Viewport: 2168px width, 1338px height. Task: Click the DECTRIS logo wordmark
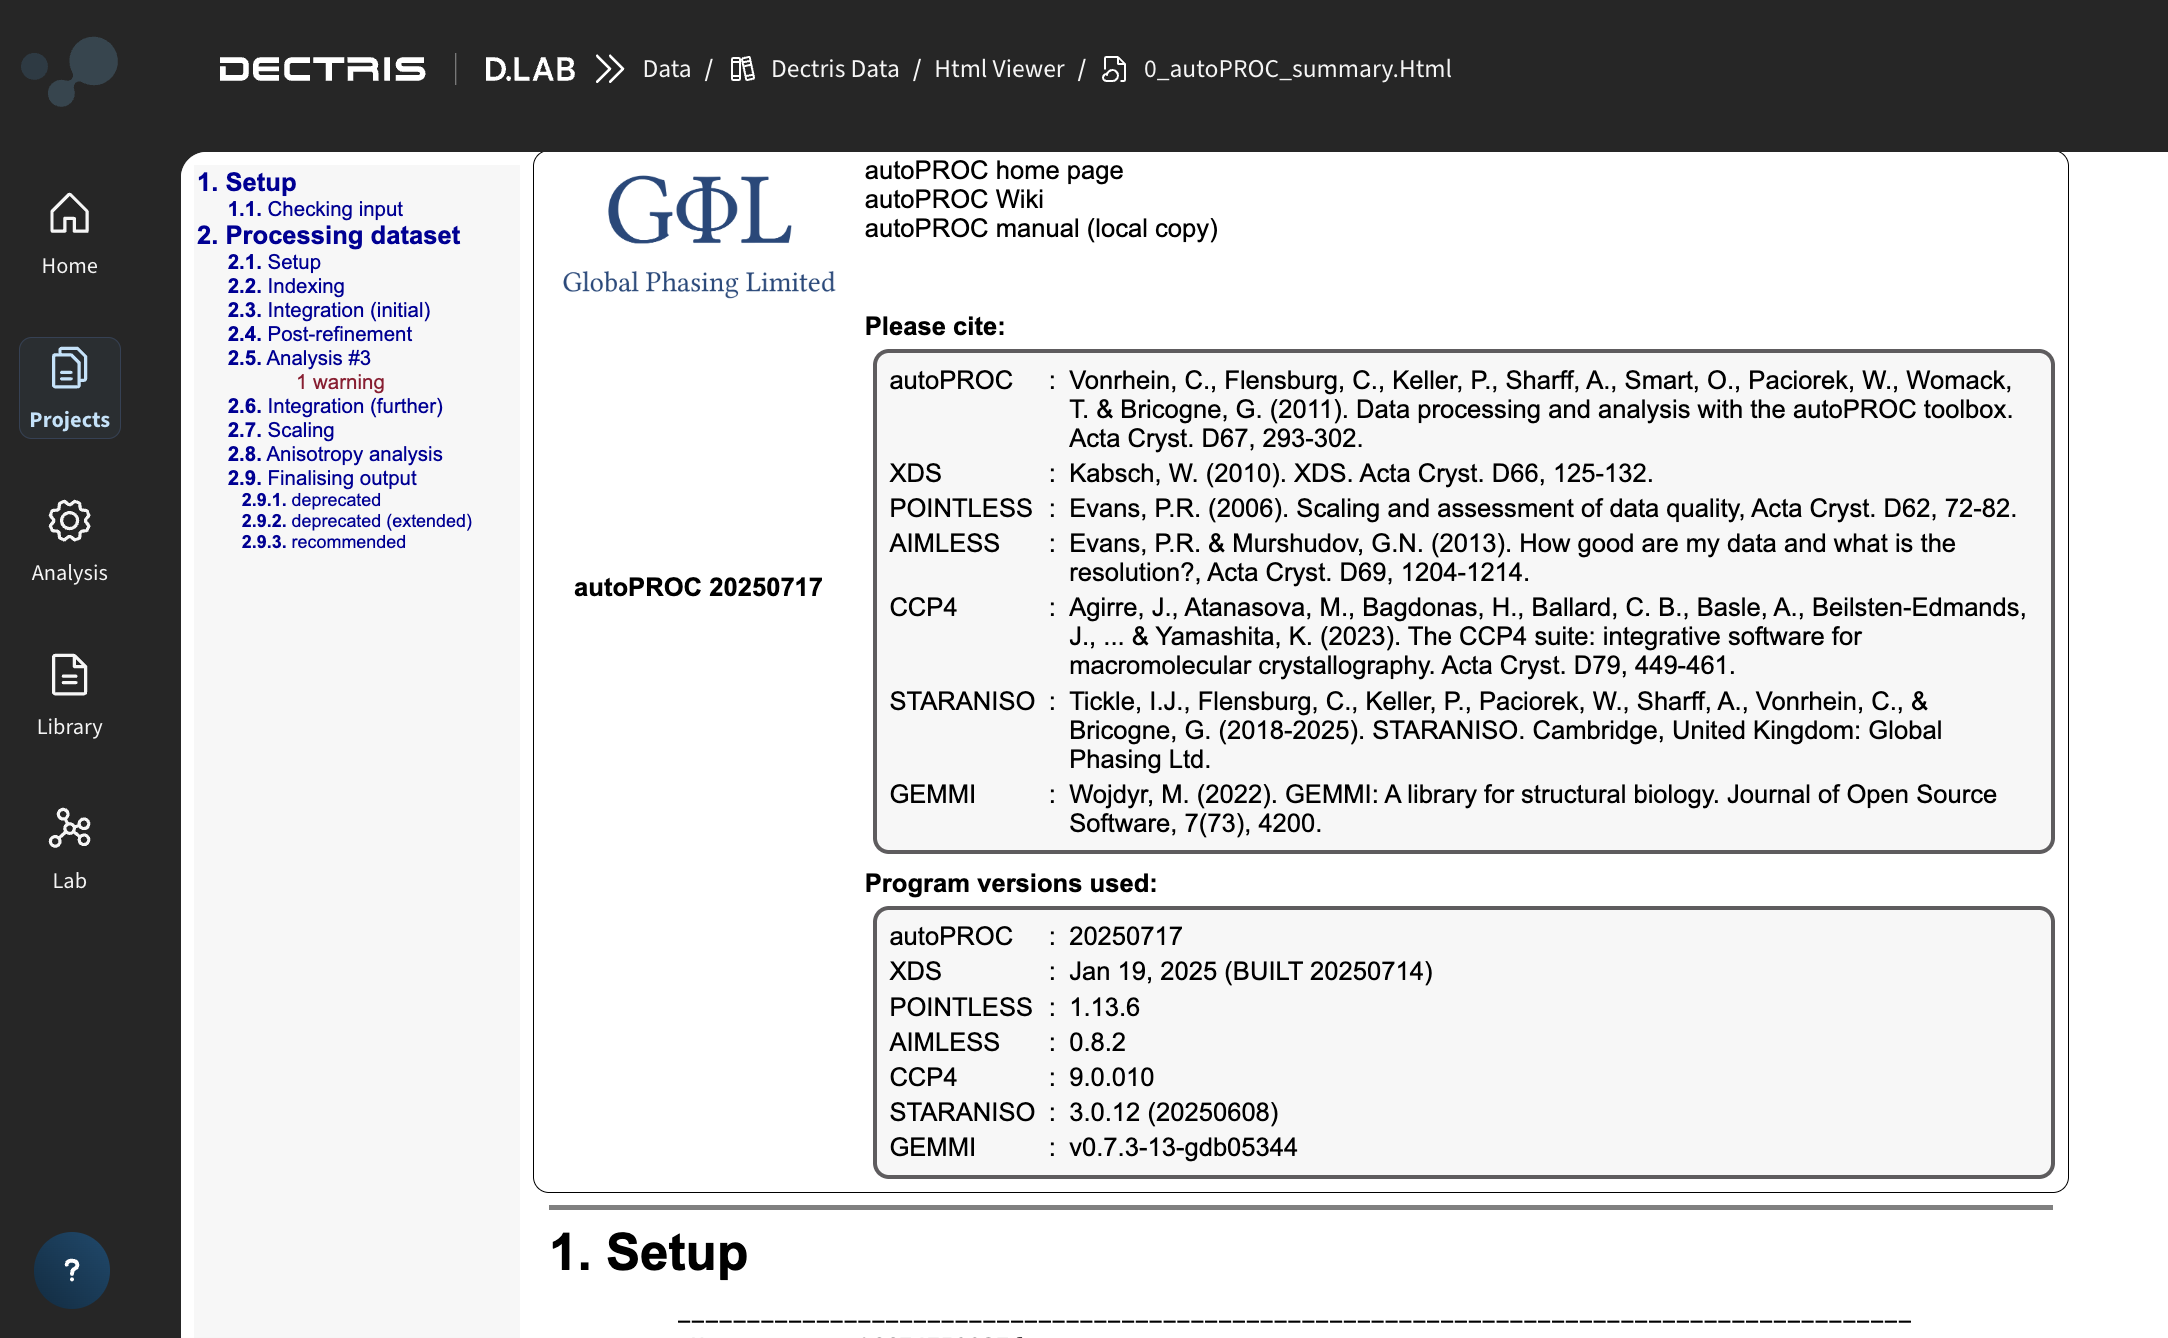point(322,69)
